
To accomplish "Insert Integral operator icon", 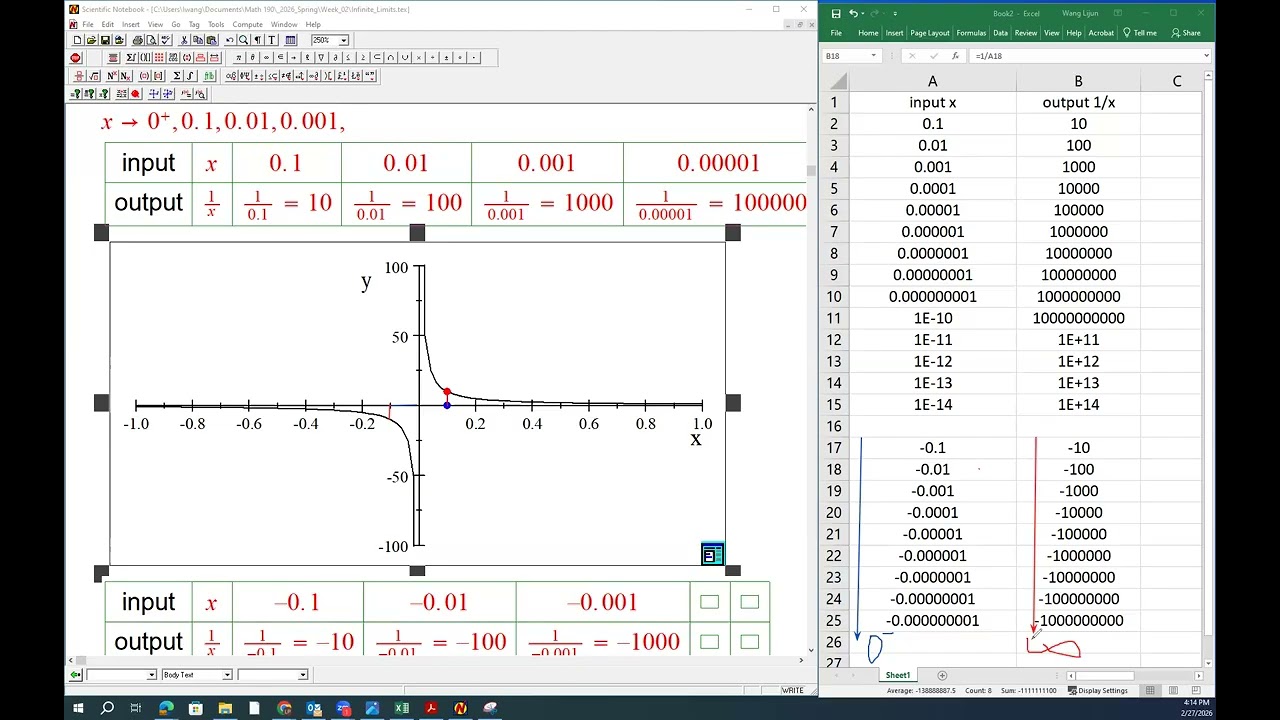I will 190,75.
